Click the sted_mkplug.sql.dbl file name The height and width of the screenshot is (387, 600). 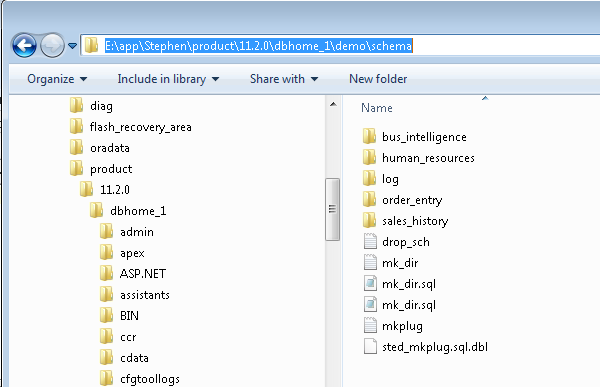(x=435, y=348)
